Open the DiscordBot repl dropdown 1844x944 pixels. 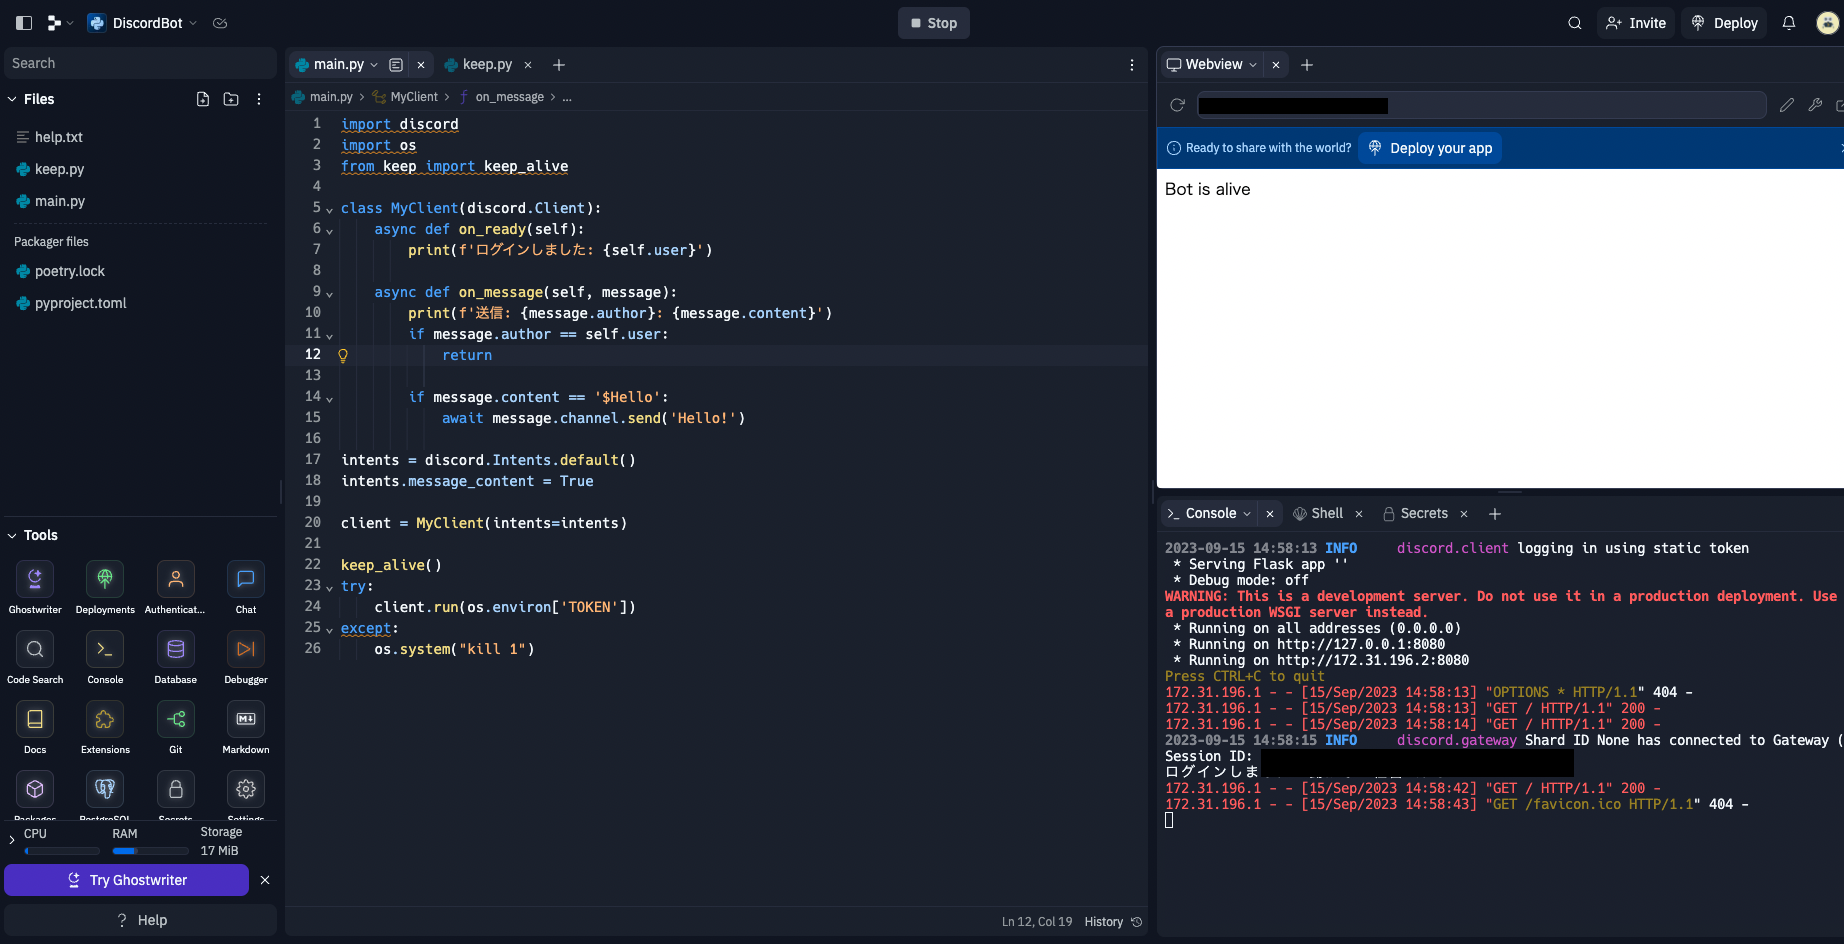pyautogui.click(x=195, y=22)
